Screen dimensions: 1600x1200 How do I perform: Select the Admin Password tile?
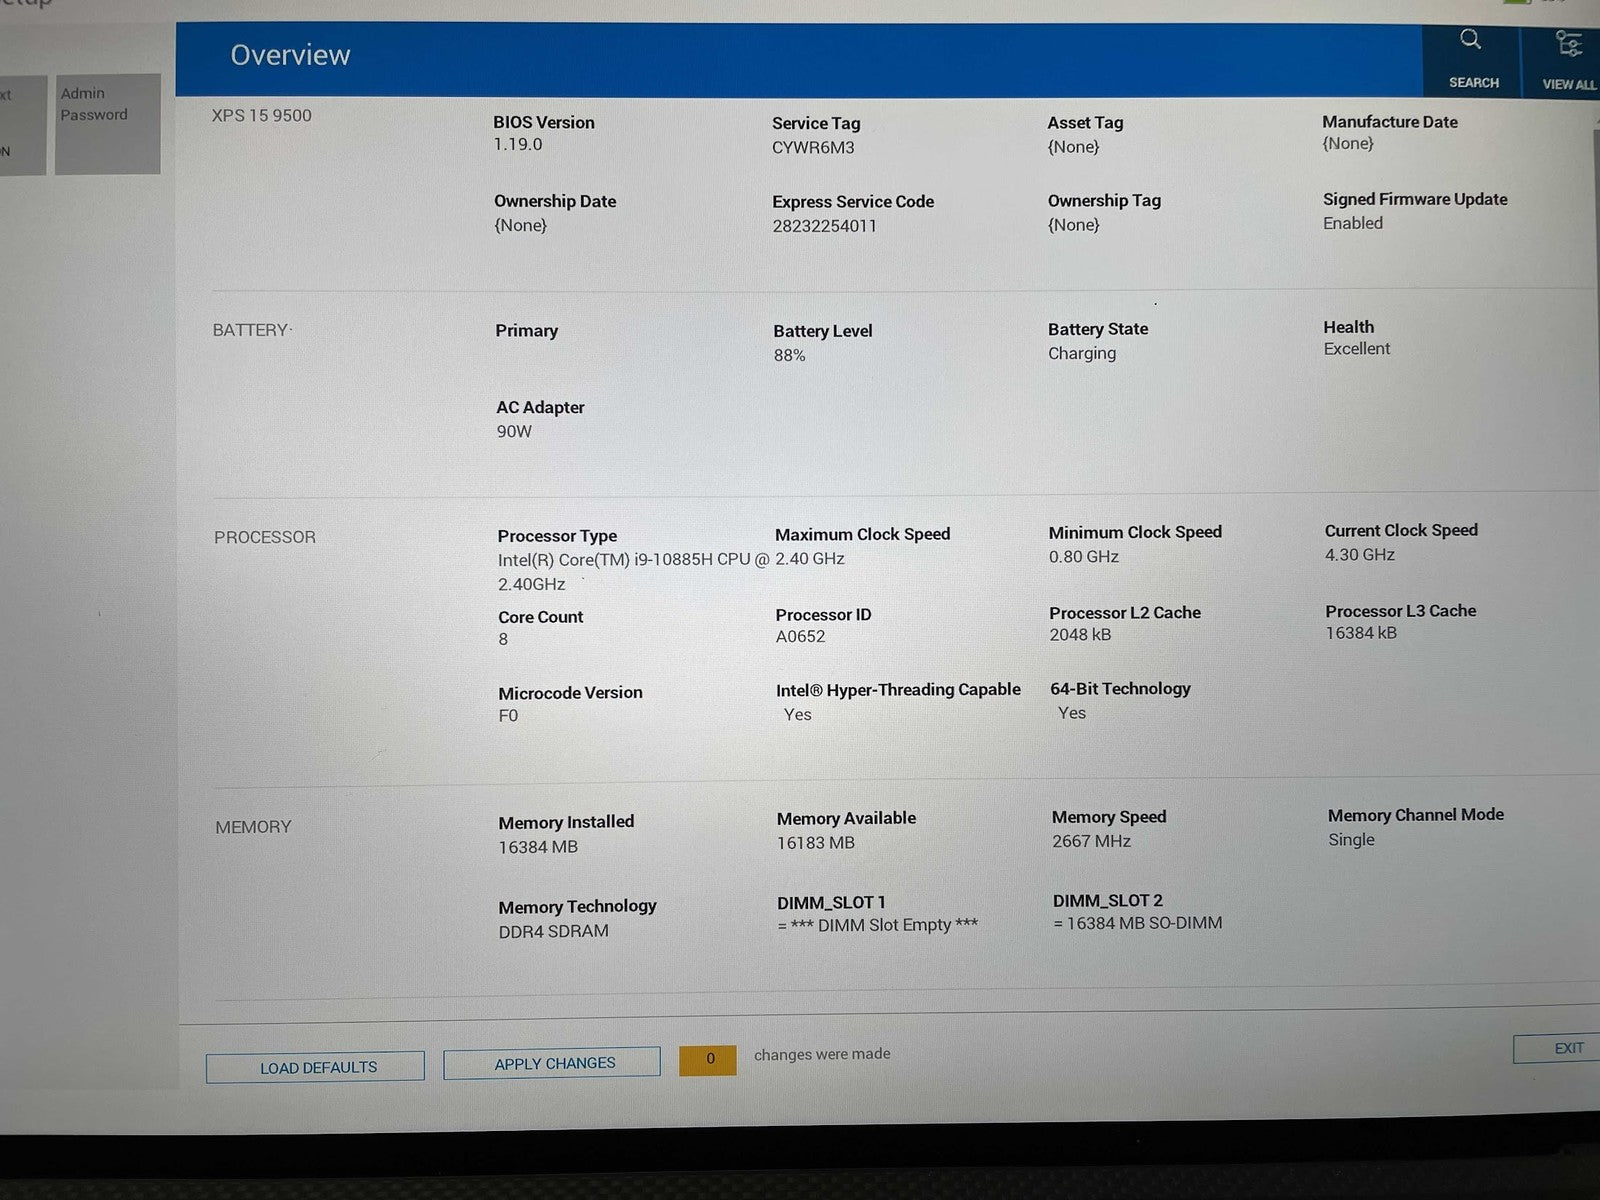point(108,124)
